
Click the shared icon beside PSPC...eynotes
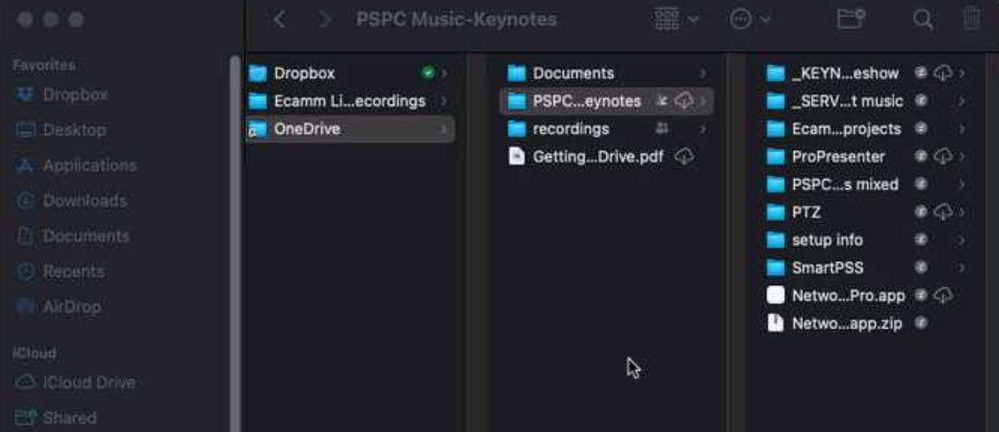663,101
